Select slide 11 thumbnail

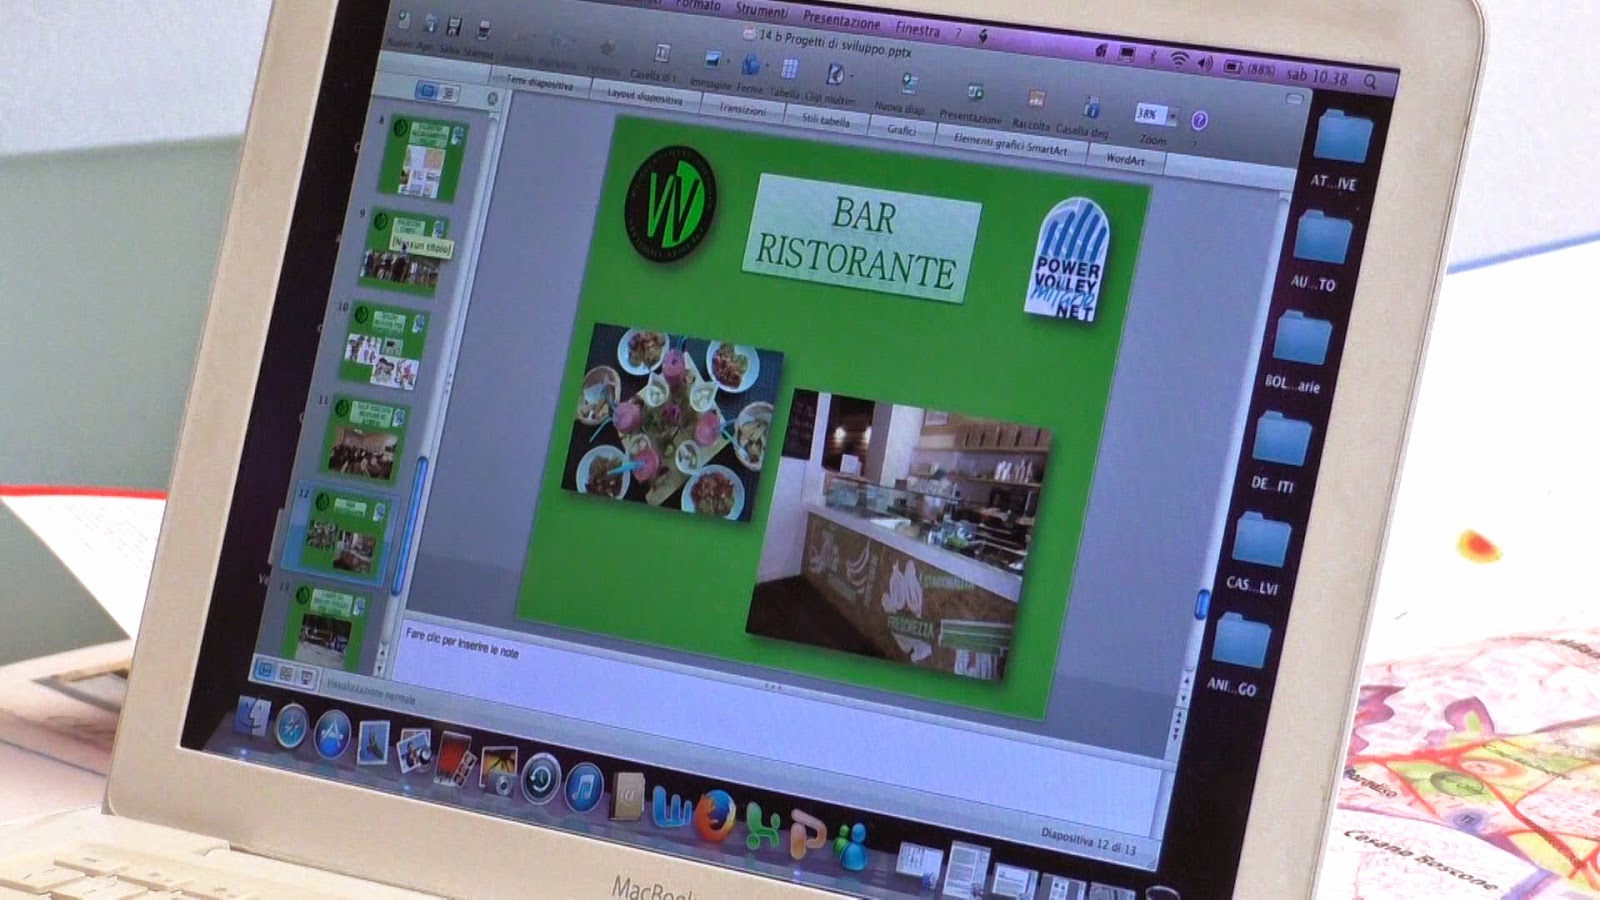364,438
